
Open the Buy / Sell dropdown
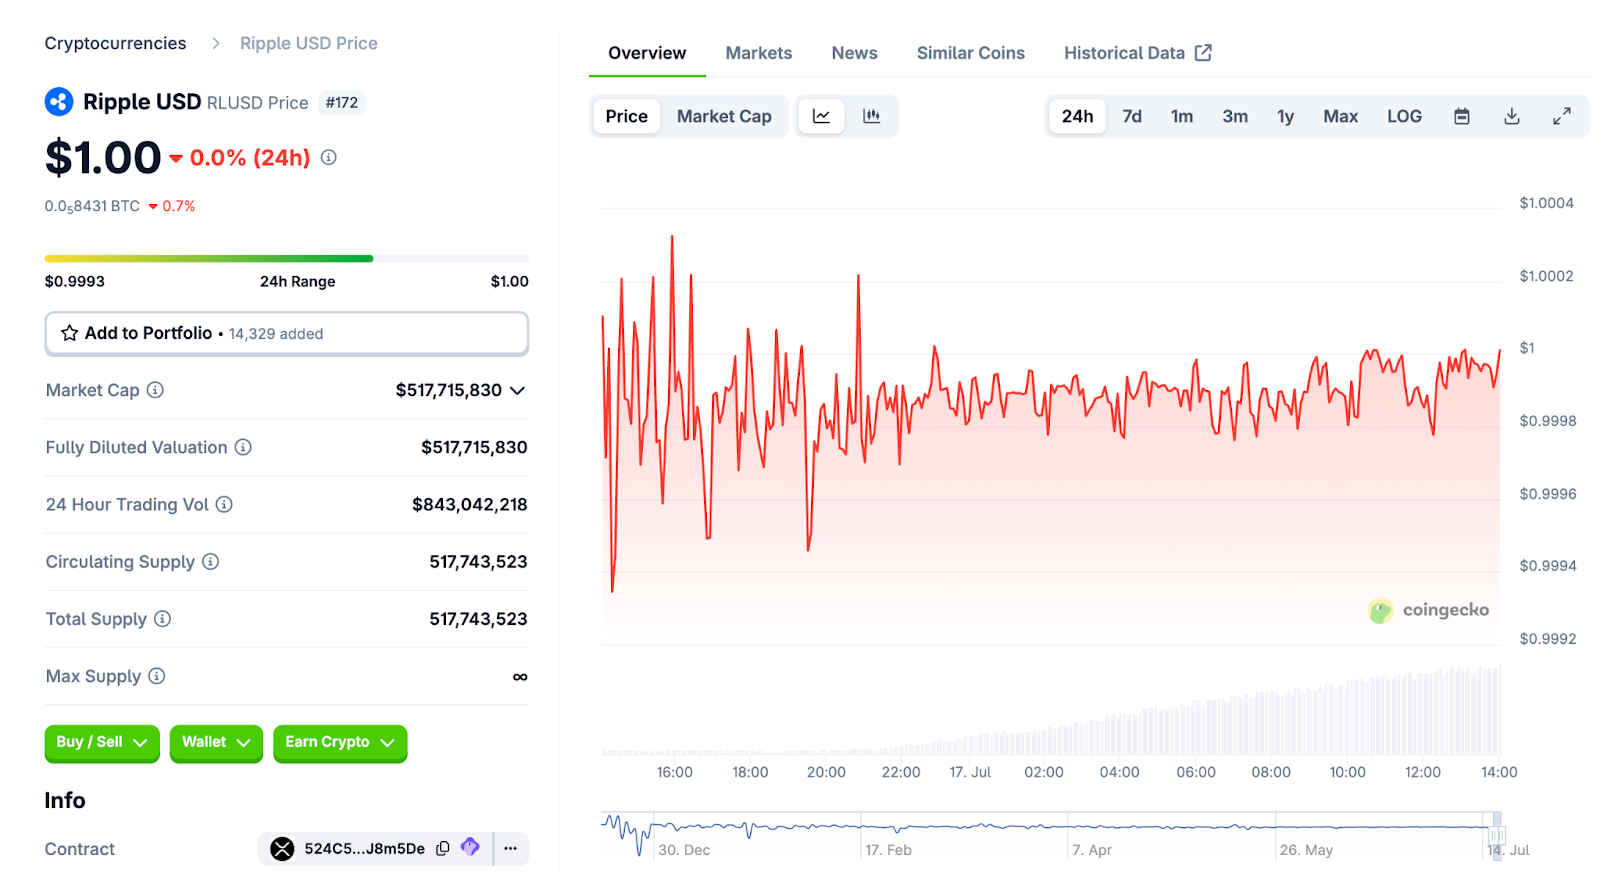tap(102, 743)
